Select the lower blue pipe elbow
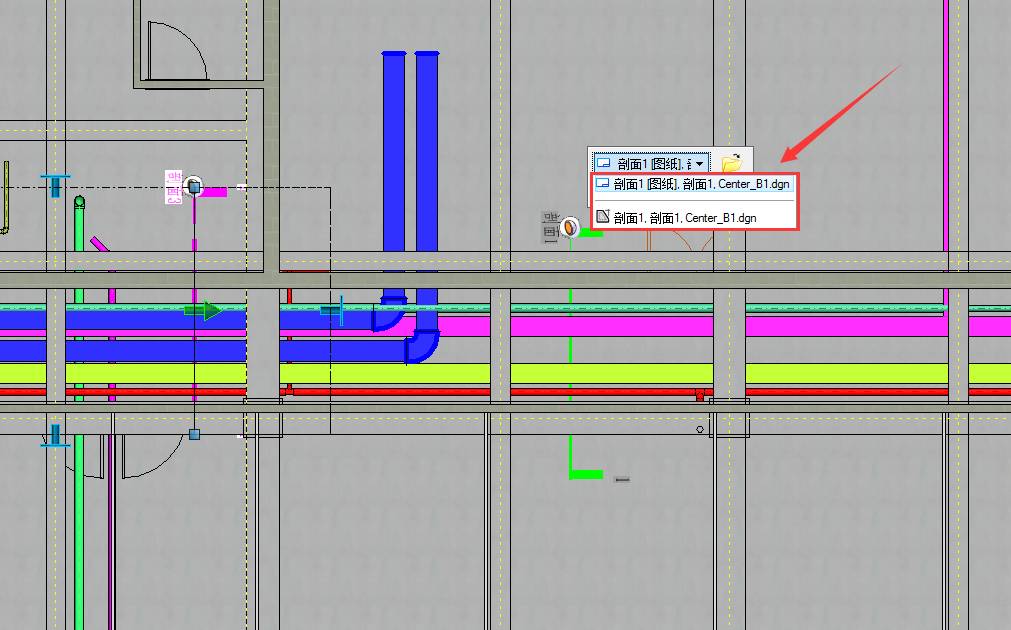Viewport: 1011px width, 630px height. coord(422,345)
